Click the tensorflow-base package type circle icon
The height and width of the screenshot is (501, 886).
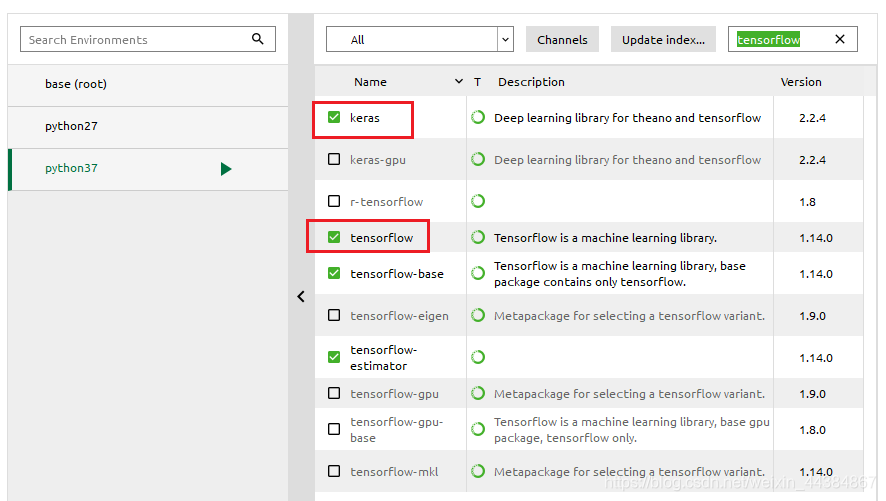point(478,273)
